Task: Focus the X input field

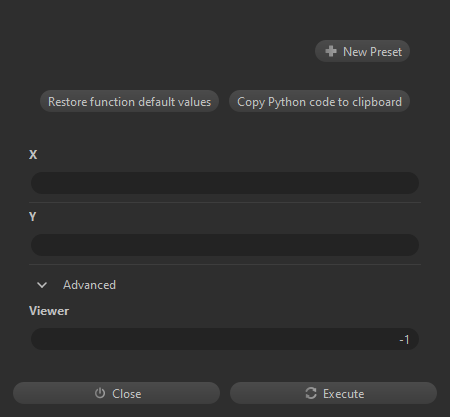Action: click(225, 183)
